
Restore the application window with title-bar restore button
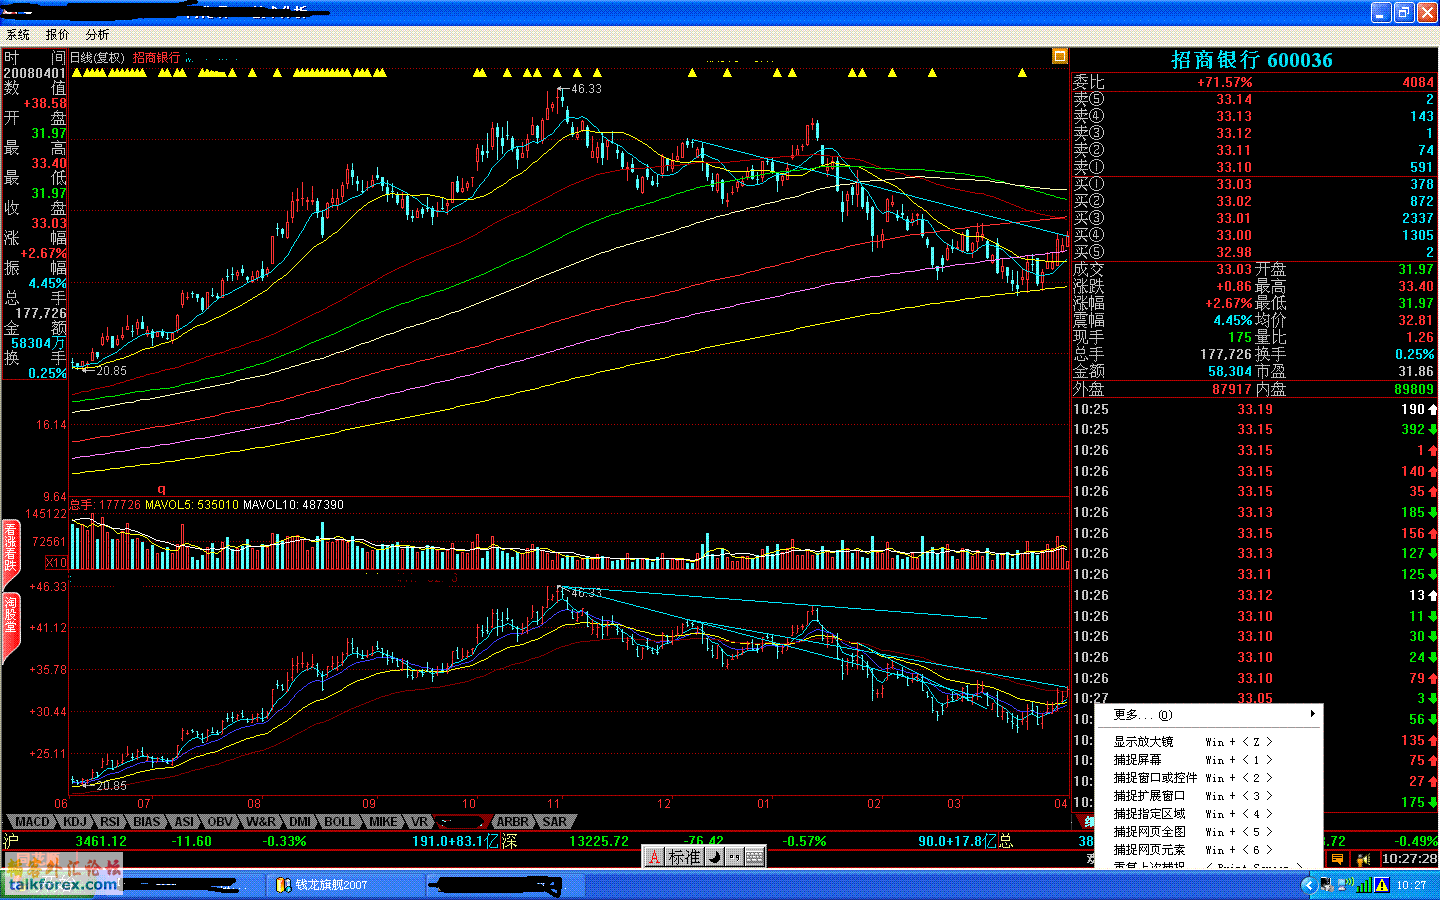pos(1404,12)
